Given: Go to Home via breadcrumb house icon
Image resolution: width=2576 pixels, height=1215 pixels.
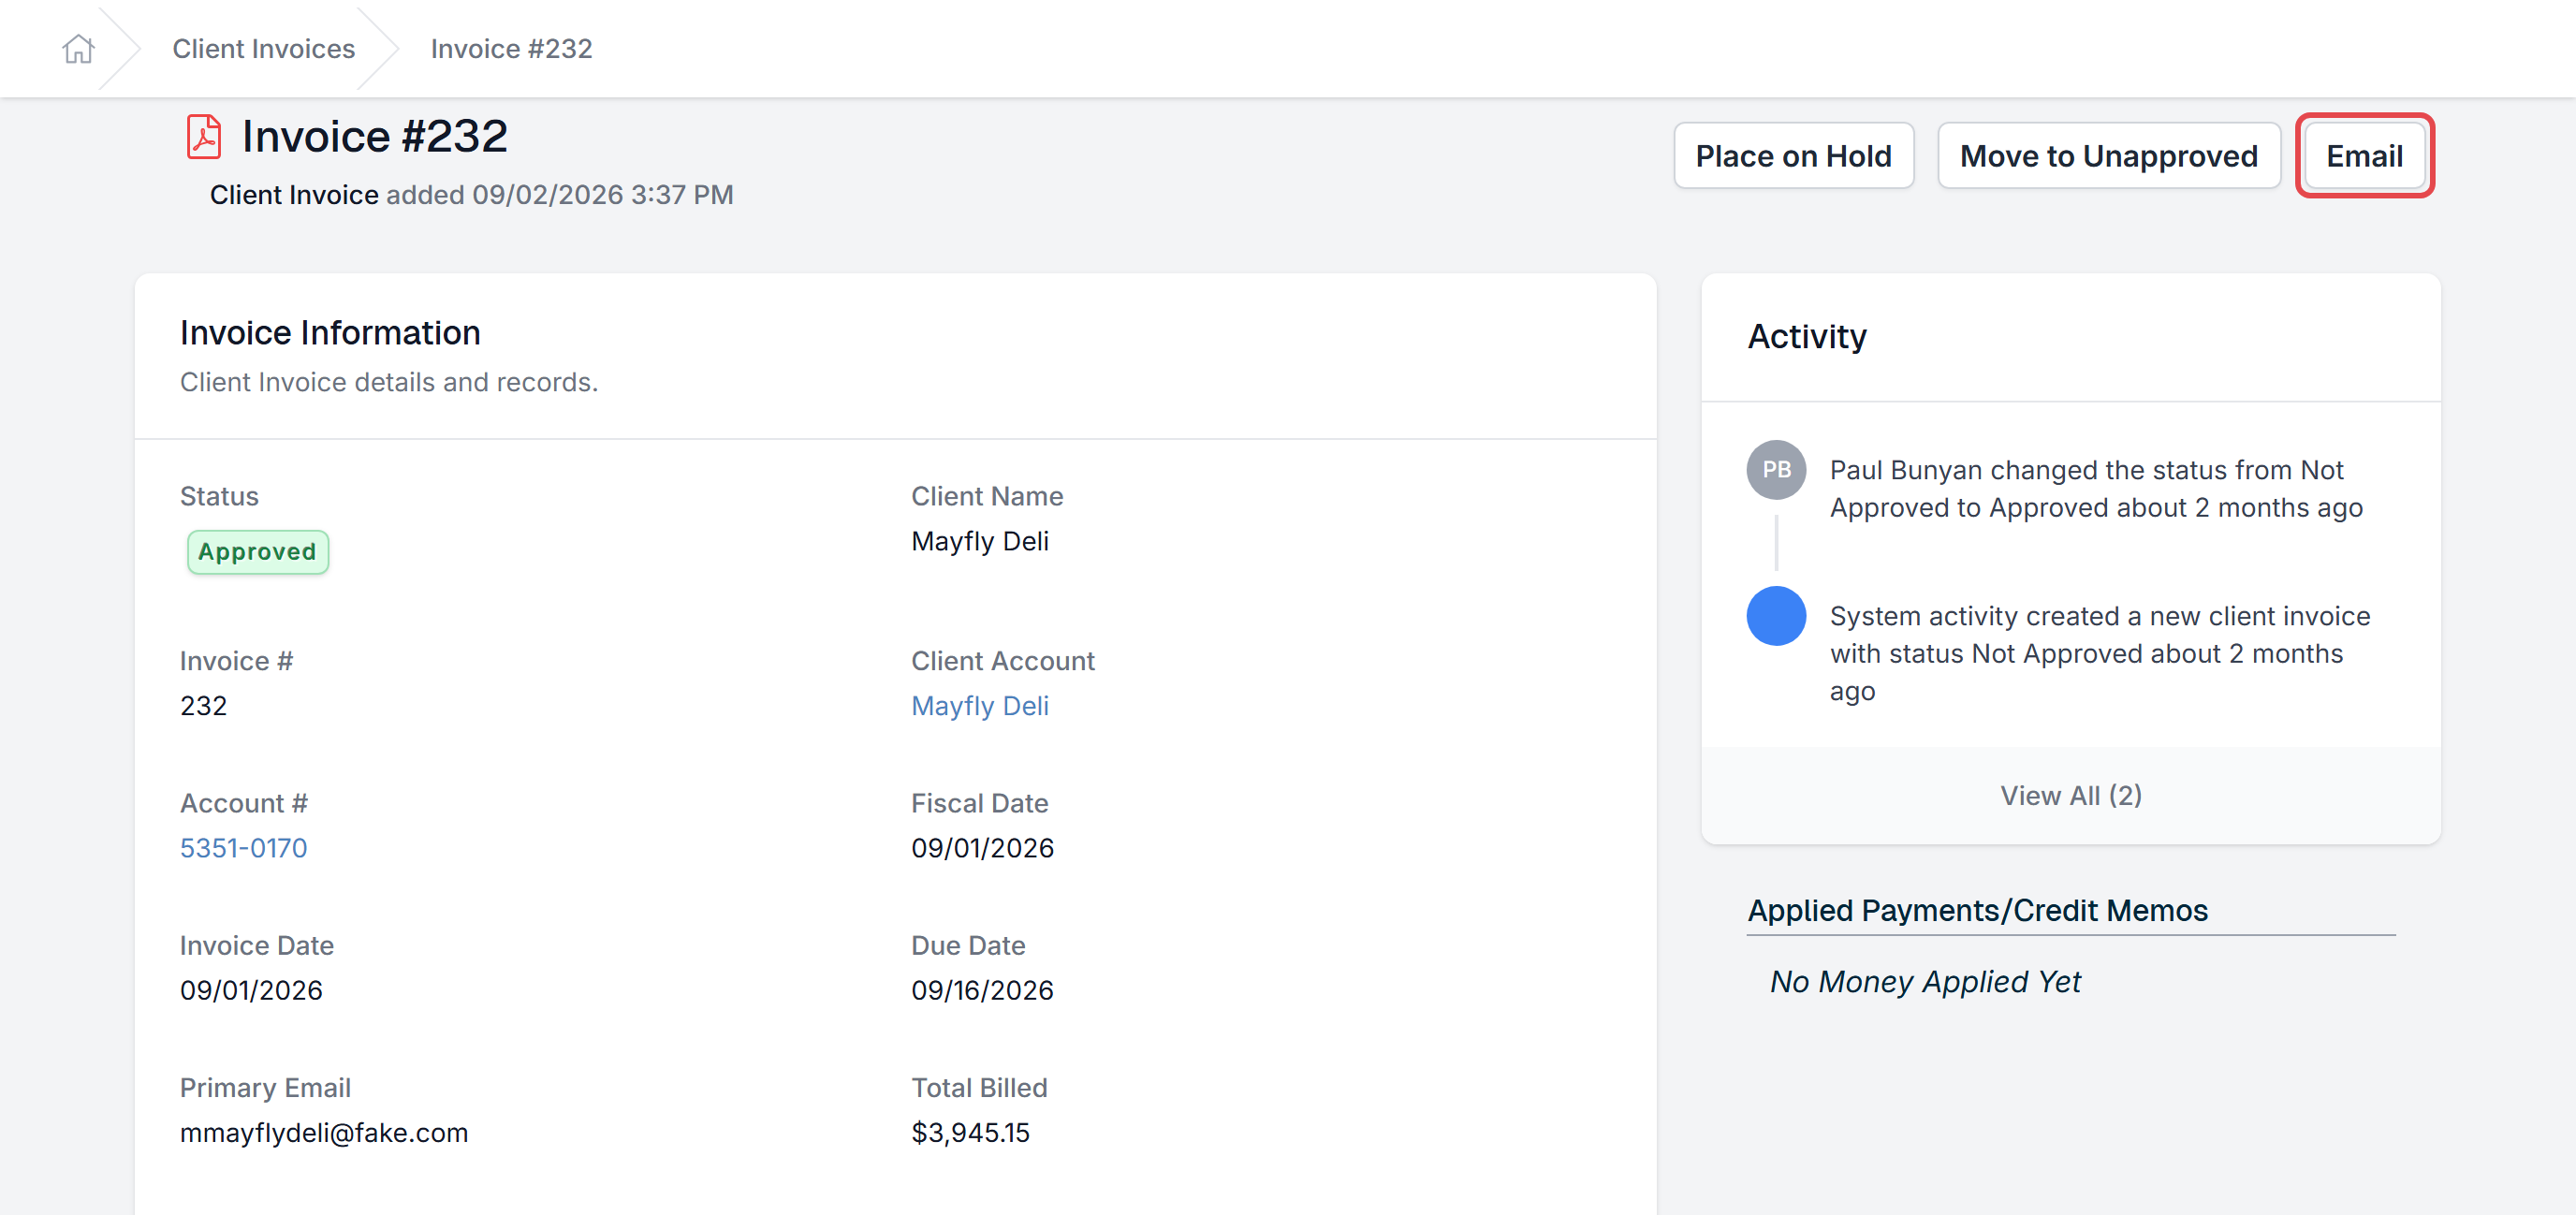Looking at the screenshot, I should pos(78,48).
